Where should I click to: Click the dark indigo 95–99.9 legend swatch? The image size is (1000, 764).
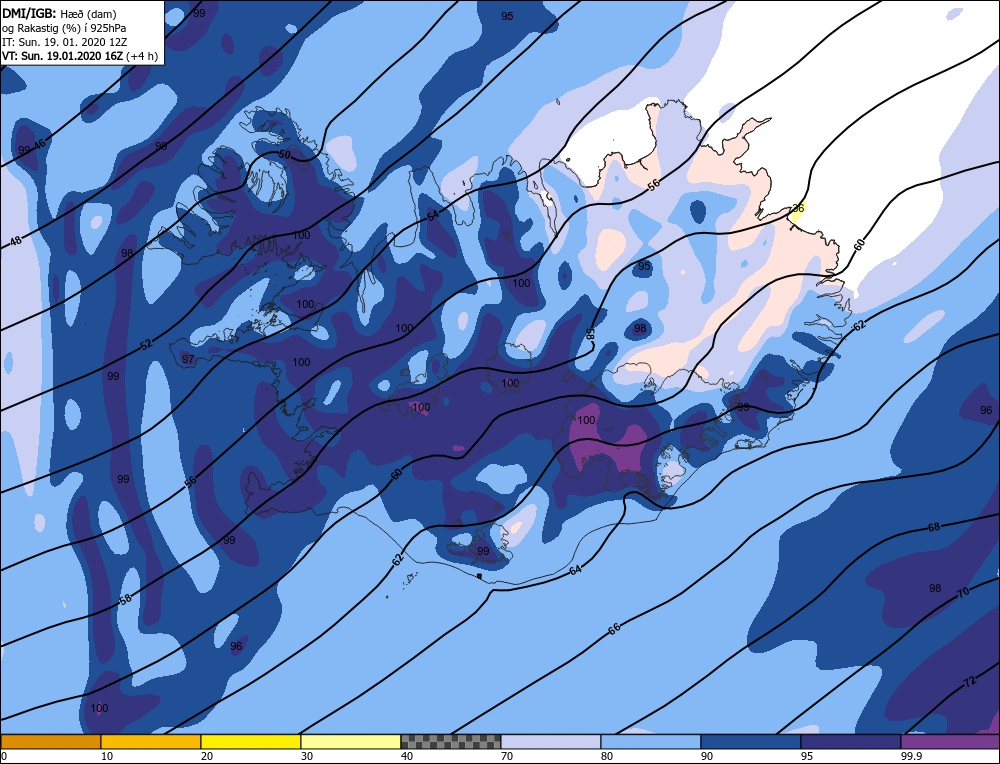click(851, 742)
